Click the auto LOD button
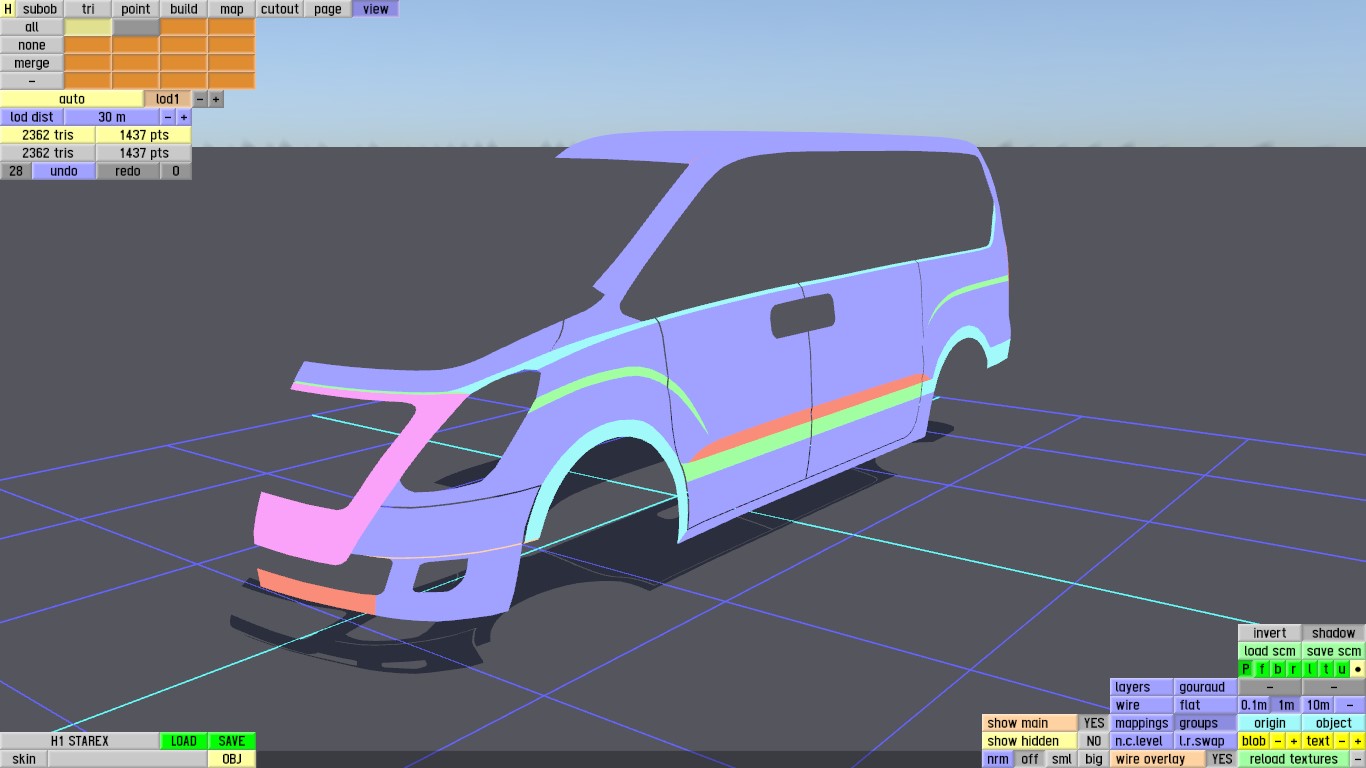Screen dimensions: 1366x768 pos(72,99)
